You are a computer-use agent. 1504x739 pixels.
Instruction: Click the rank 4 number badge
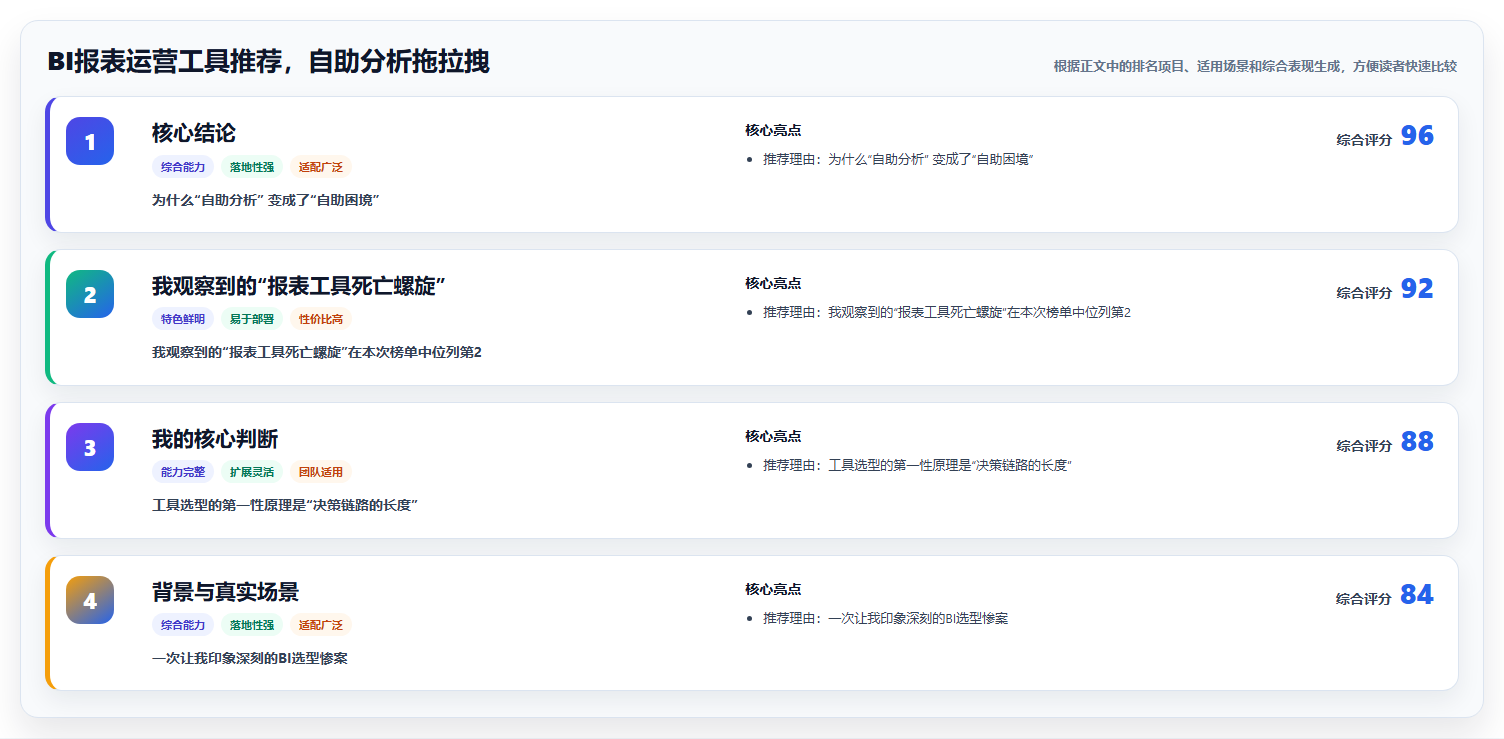click(x=90, y=600)
